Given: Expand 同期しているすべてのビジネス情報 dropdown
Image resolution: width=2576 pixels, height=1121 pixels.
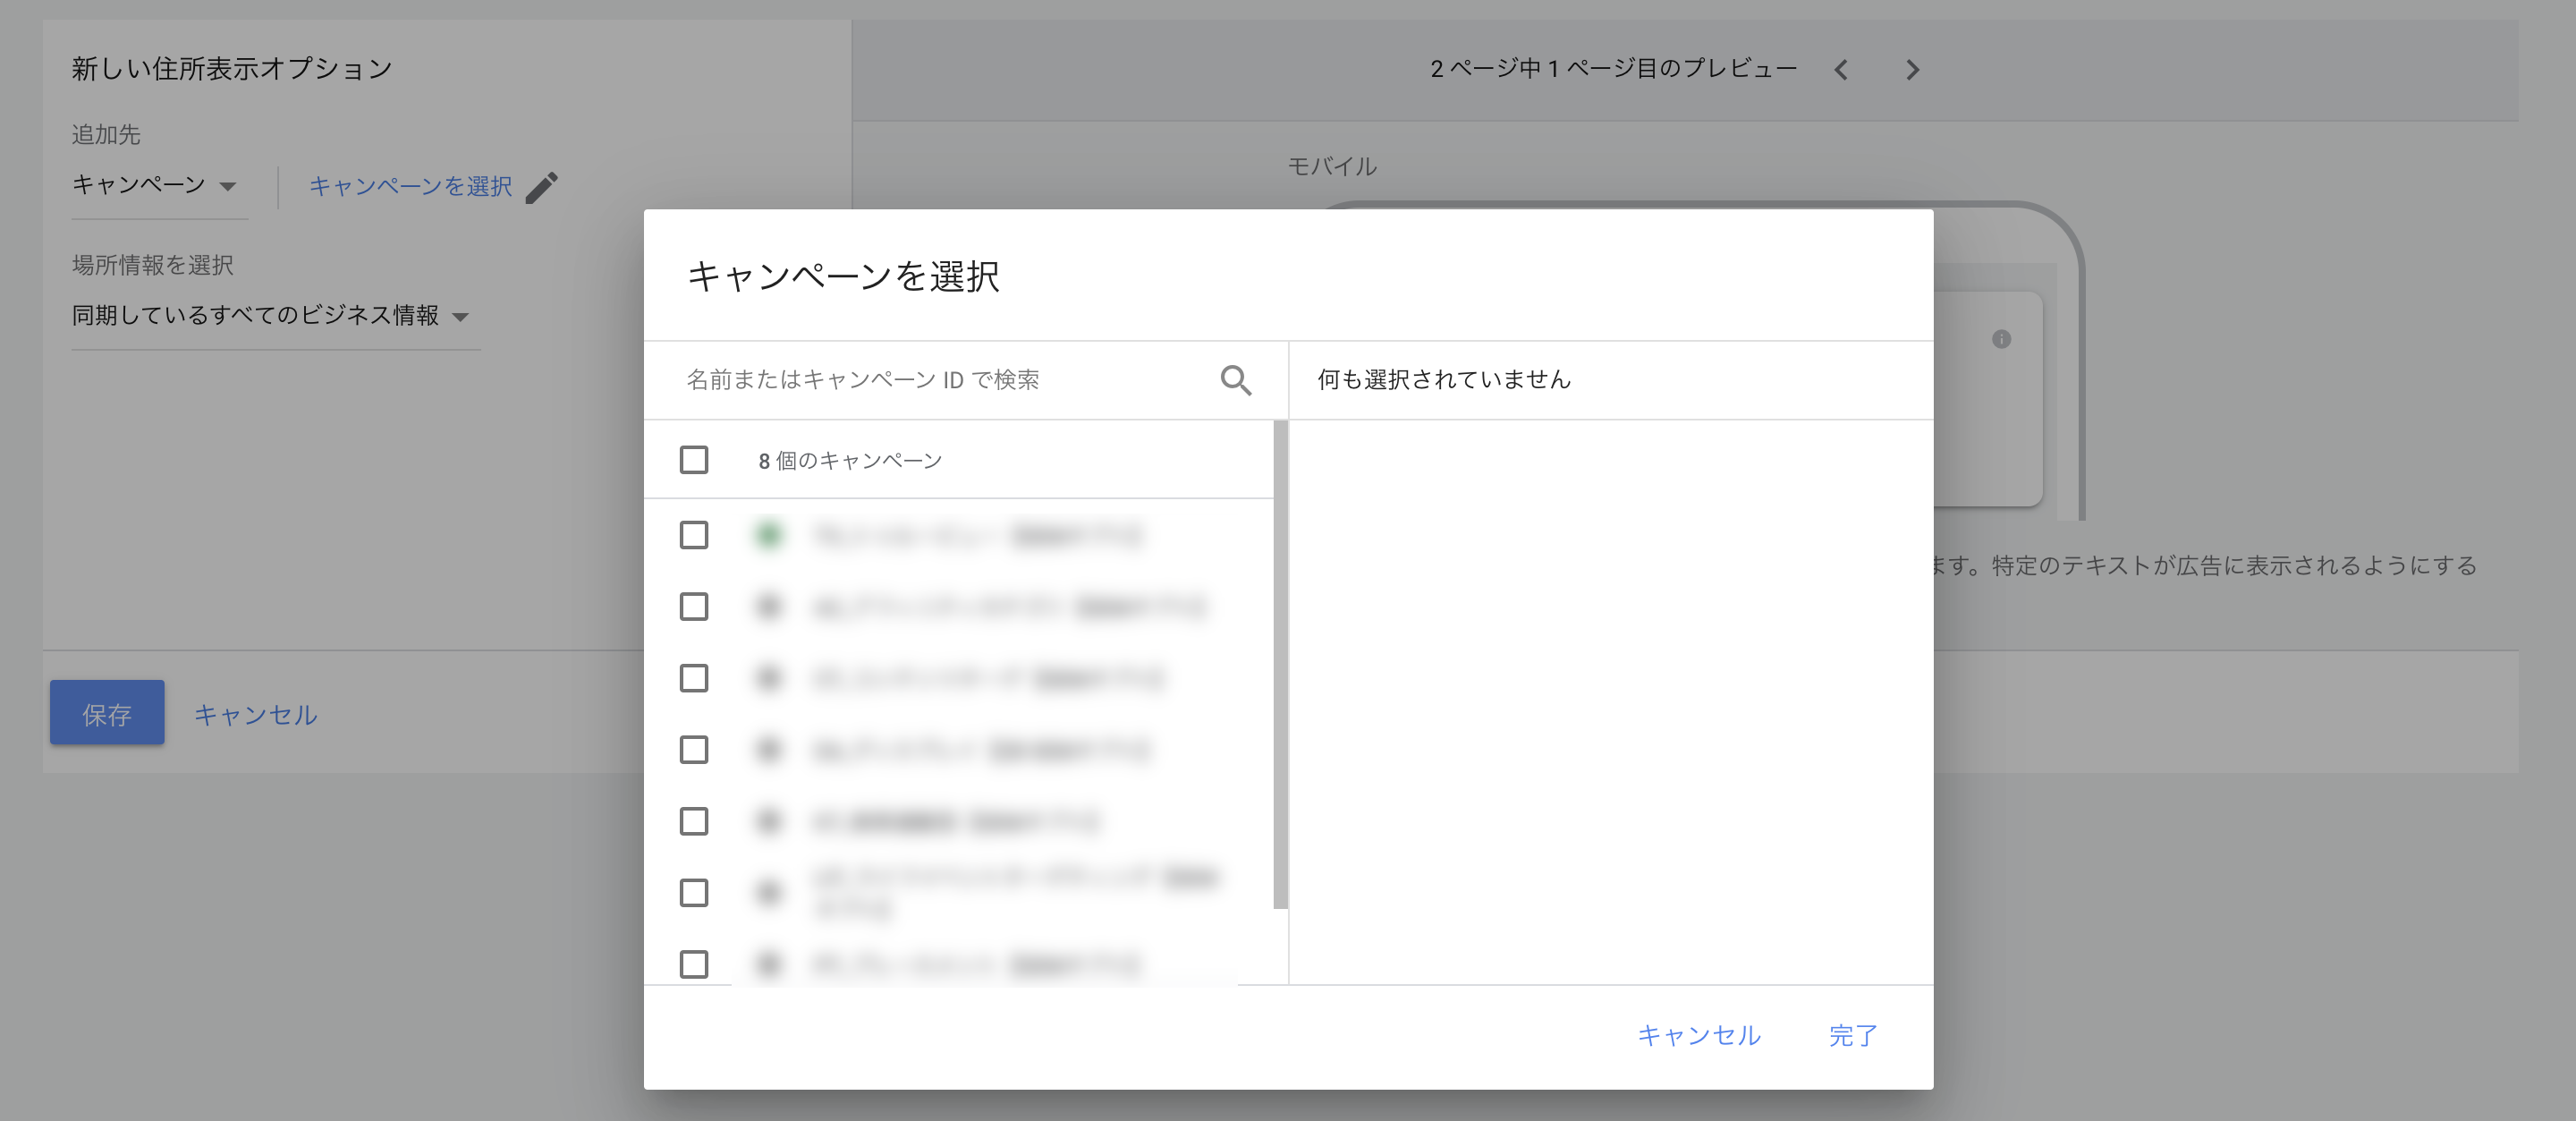Looking at the screenshot, I should pyautogui.click(x=270, y=316).
